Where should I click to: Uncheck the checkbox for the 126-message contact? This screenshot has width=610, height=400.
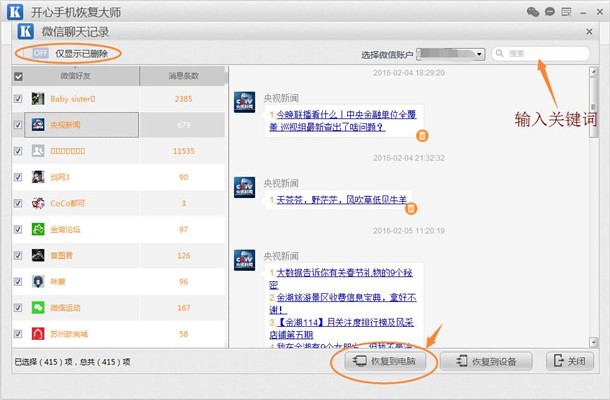18,255
